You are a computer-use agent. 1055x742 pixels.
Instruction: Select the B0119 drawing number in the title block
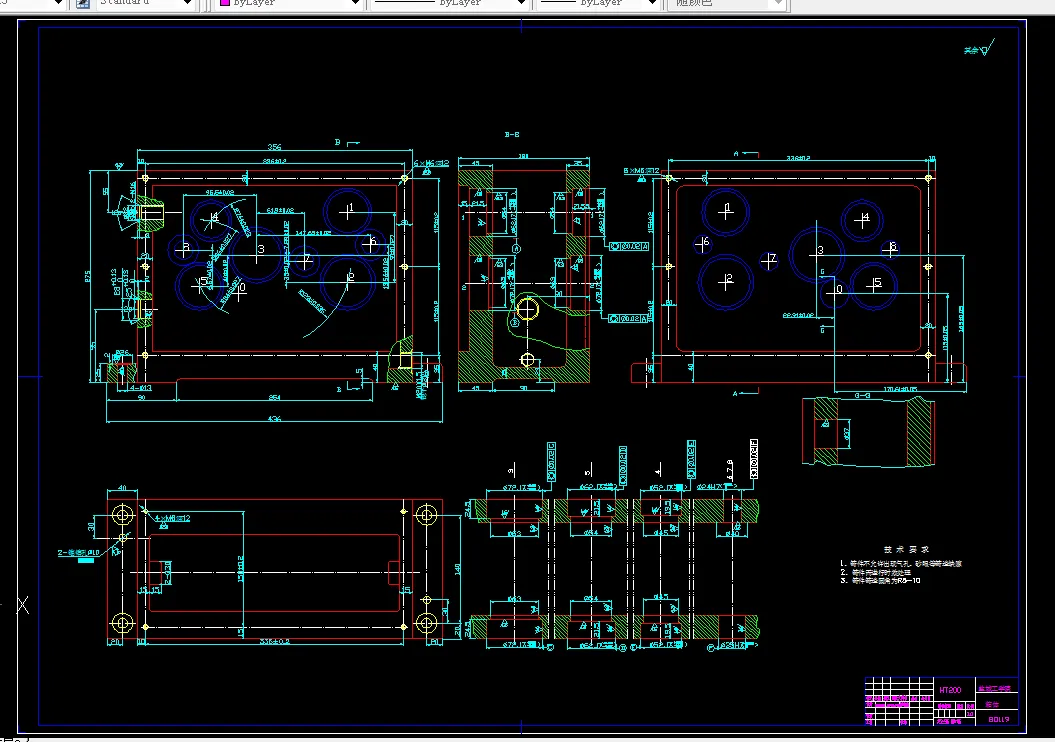pos(998,719)
